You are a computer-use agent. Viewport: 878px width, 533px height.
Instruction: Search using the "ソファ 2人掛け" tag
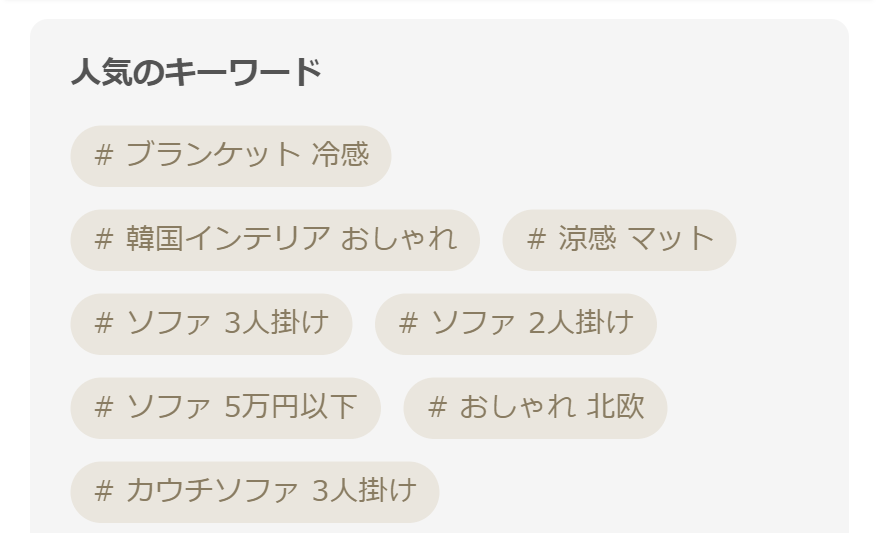click(515, 324)
